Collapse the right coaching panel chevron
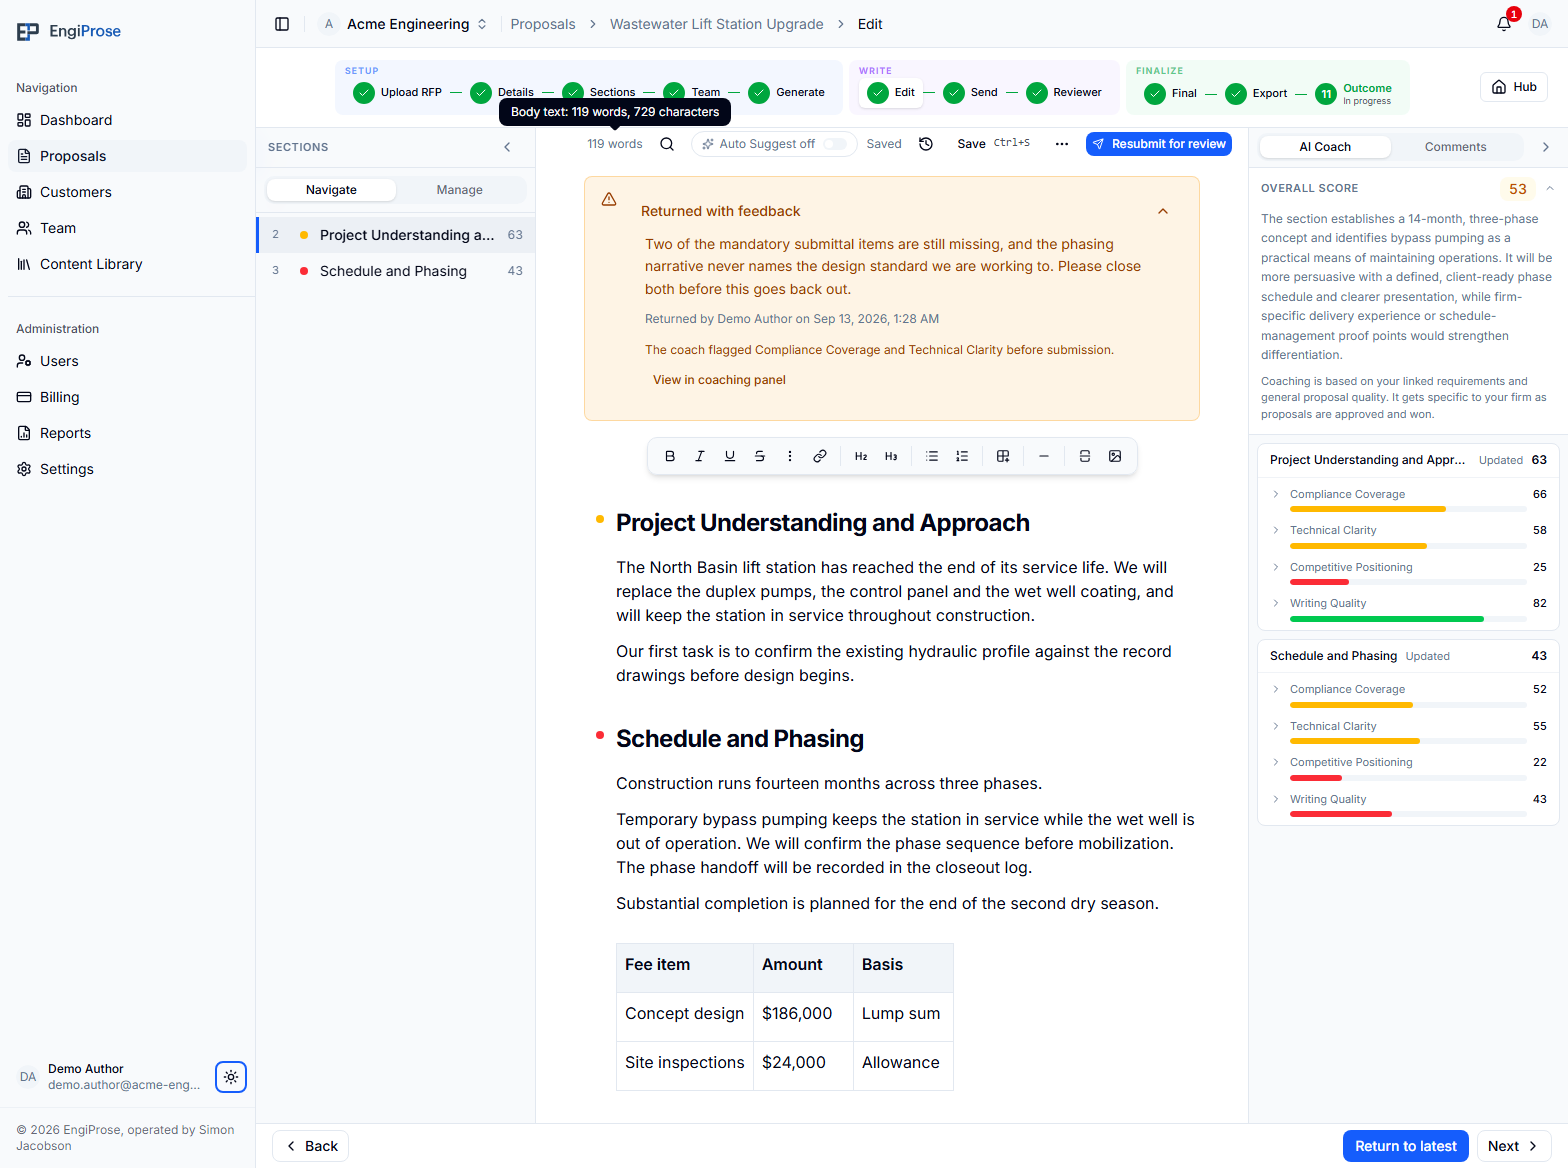Screen dimensions: 1568x1168 pyautogui.click(x=1546, y=147)
